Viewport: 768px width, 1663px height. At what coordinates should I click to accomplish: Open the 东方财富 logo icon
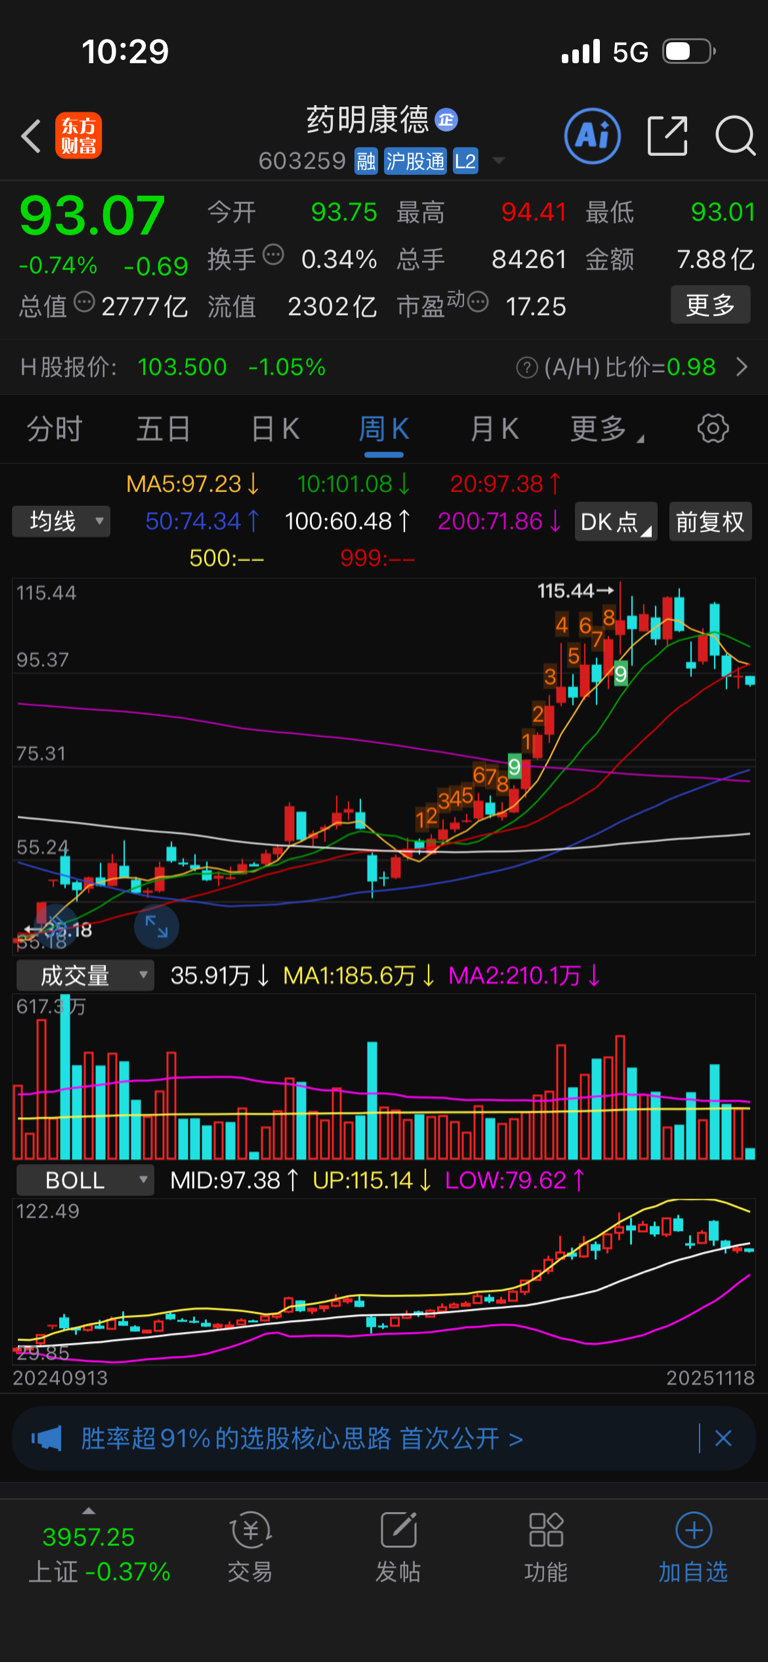point(78,136)
